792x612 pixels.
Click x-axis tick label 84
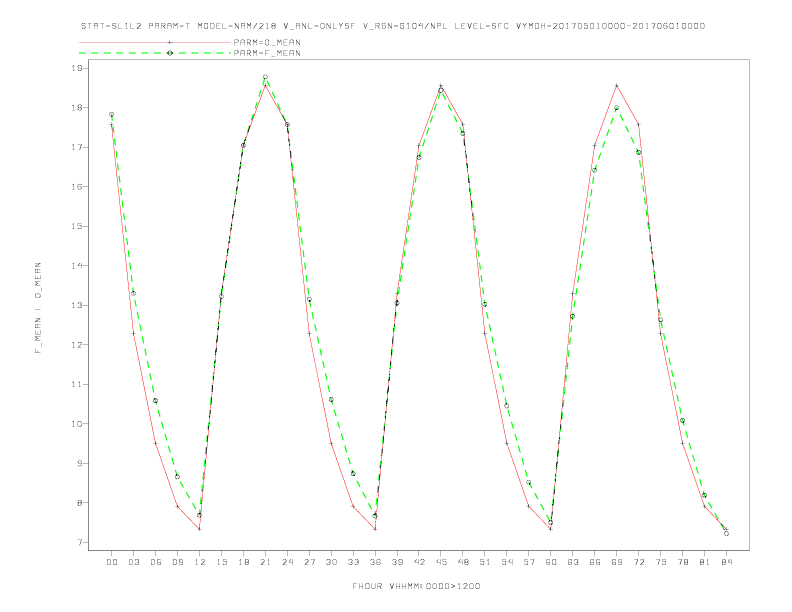[726, 562]
